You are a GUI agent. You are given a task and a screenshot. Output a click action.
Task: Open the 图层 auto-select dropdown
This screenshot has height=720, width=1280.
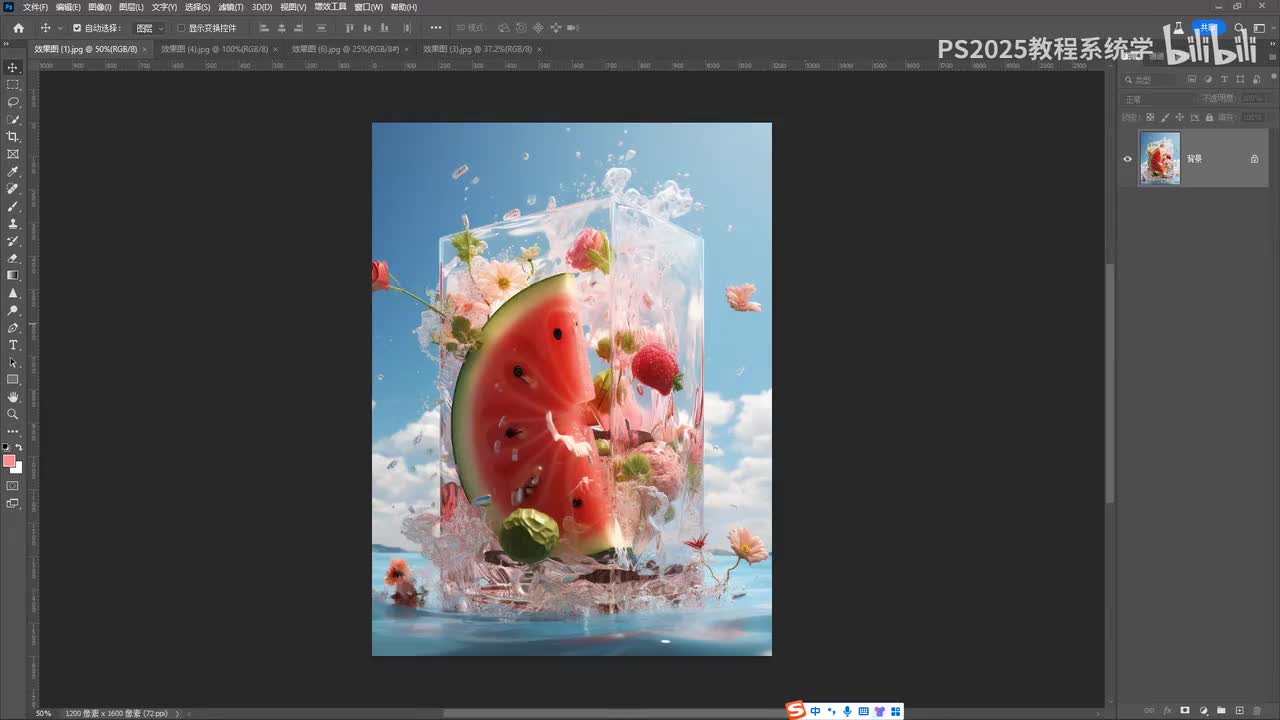tap(150, 28)
